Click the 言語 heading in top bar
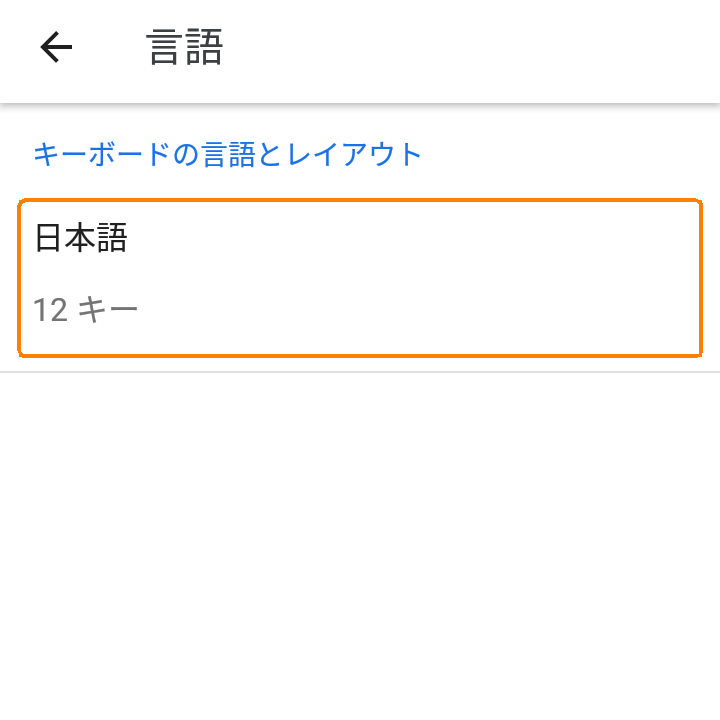Screen dimensions: 720x720 (x=185, y=47)
